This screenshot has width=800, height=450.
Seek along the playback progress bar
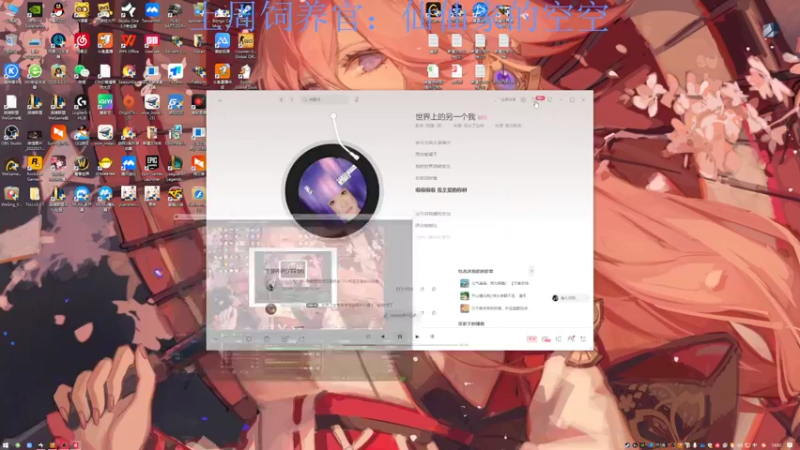point(398,345)
